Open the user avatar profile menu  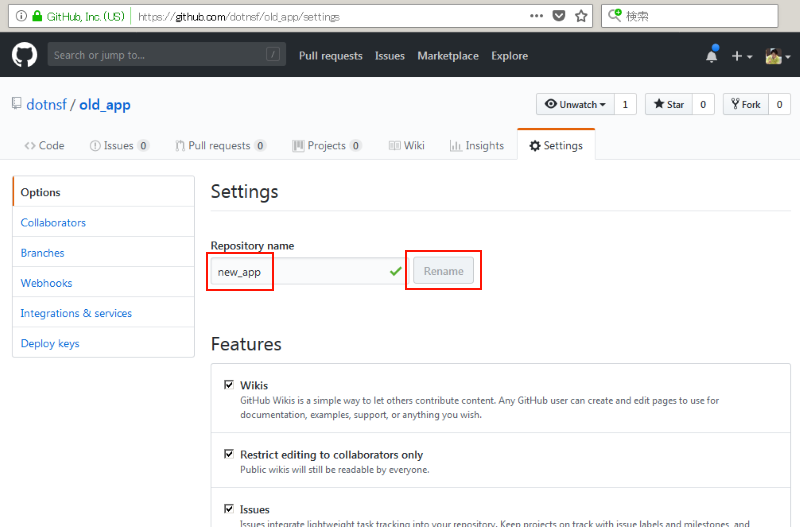(x=778, y=56)
